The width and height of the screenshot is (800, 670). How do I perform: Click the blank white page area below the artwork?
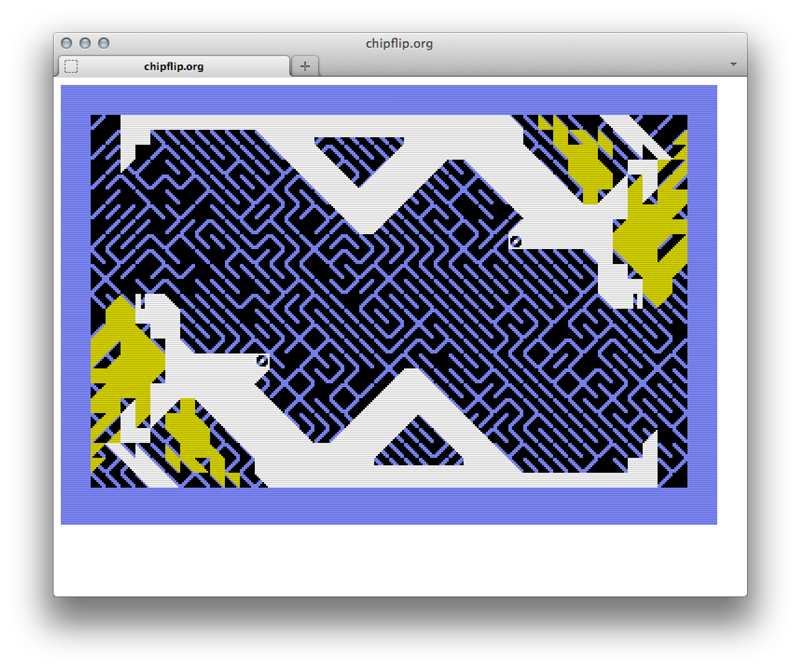pyautogui.click(x=400, y=560)
